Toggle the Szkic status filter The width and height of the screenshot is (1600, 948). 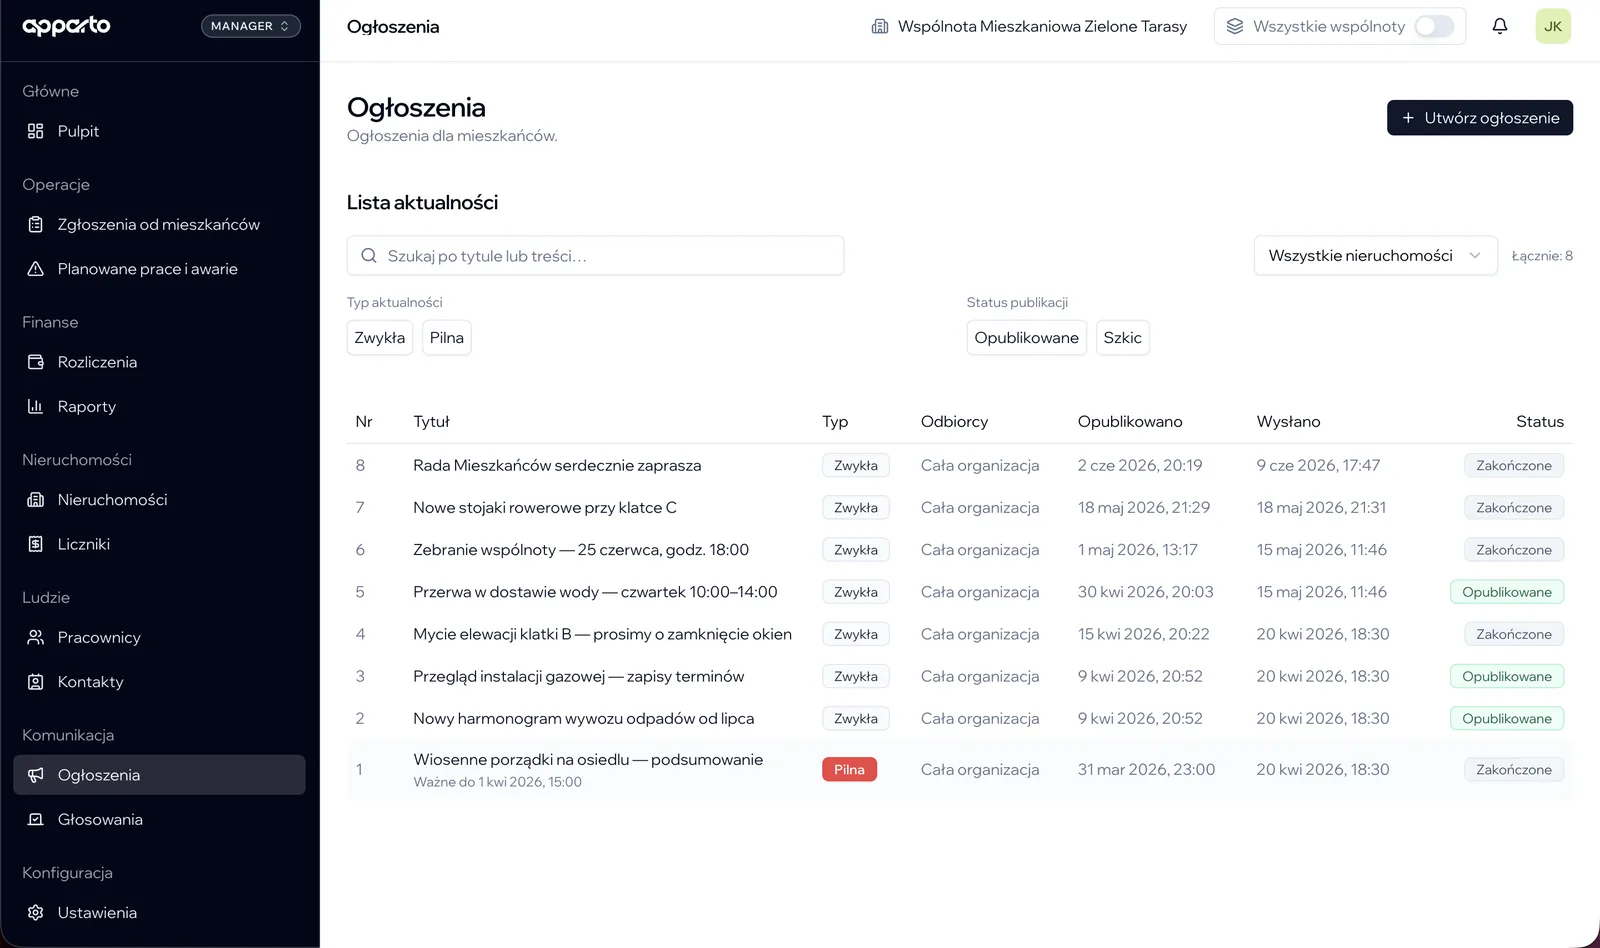click(1123, 338)
